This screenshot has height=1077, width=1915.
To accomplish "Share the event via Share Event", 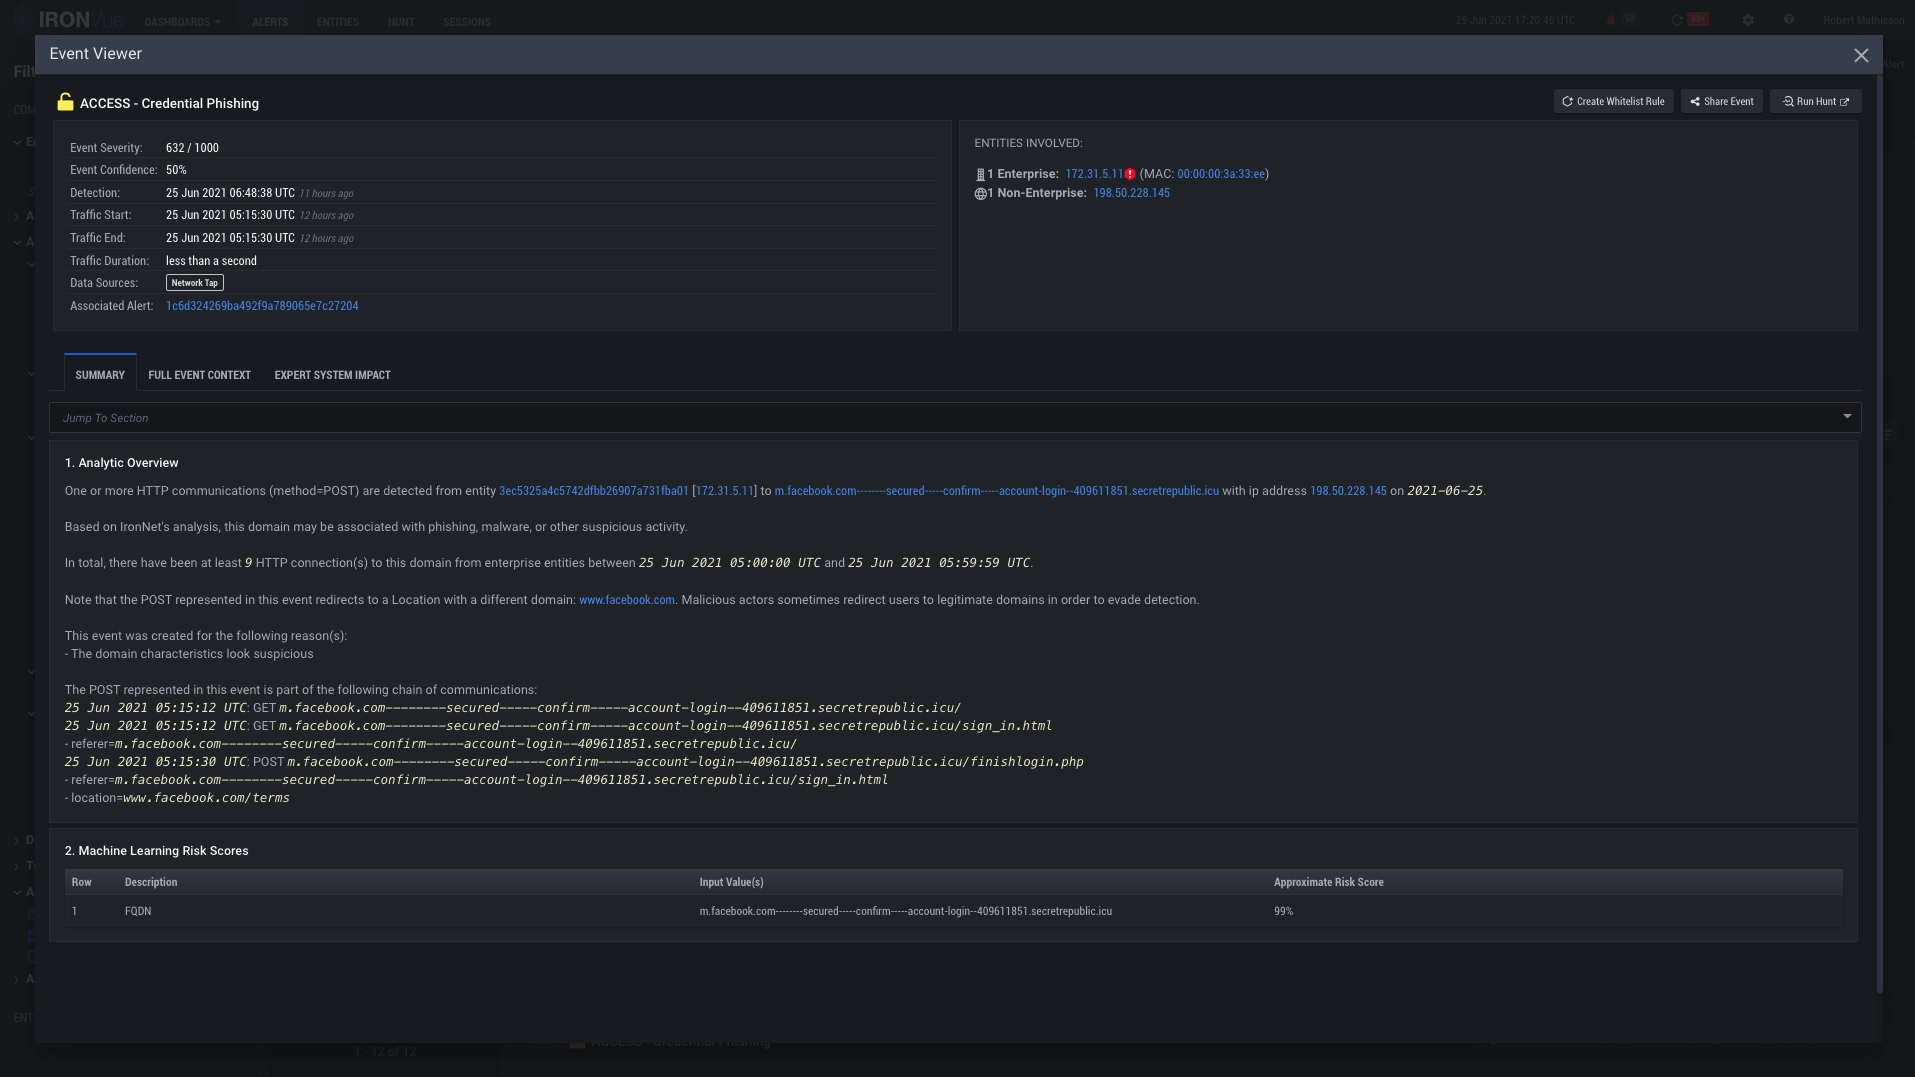I will 1721,101.
